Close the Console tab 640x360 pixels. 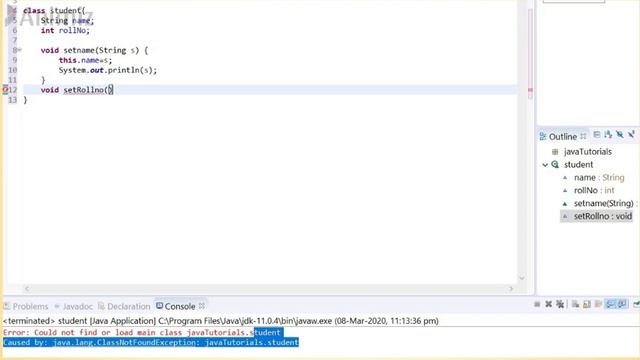(202, 306)
